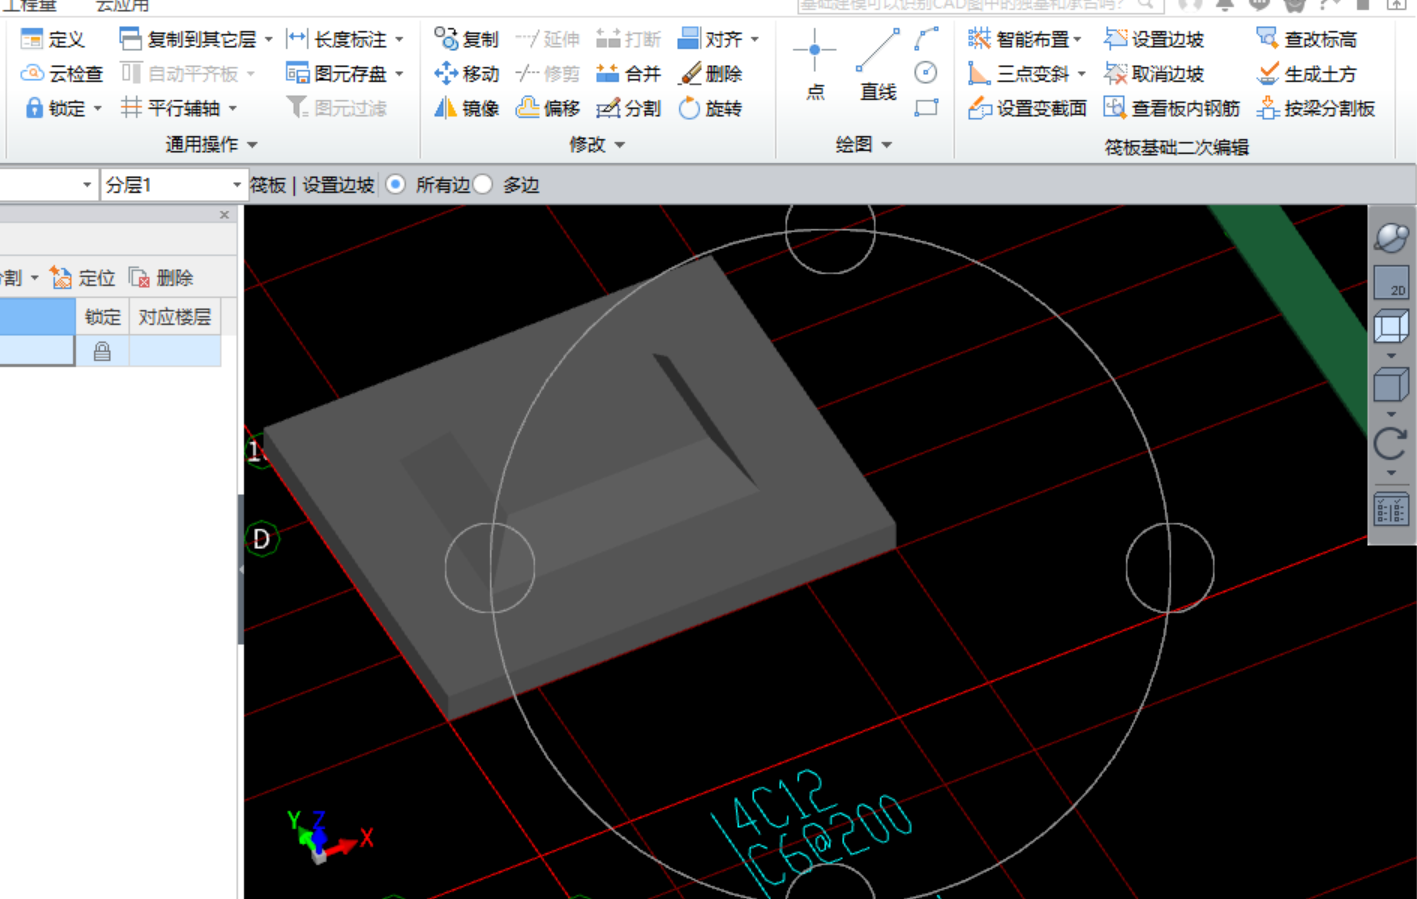Expand the 通用操作 group dropdown
Image resolution: width=1417 pixels, height=899 pixels.
252,145
